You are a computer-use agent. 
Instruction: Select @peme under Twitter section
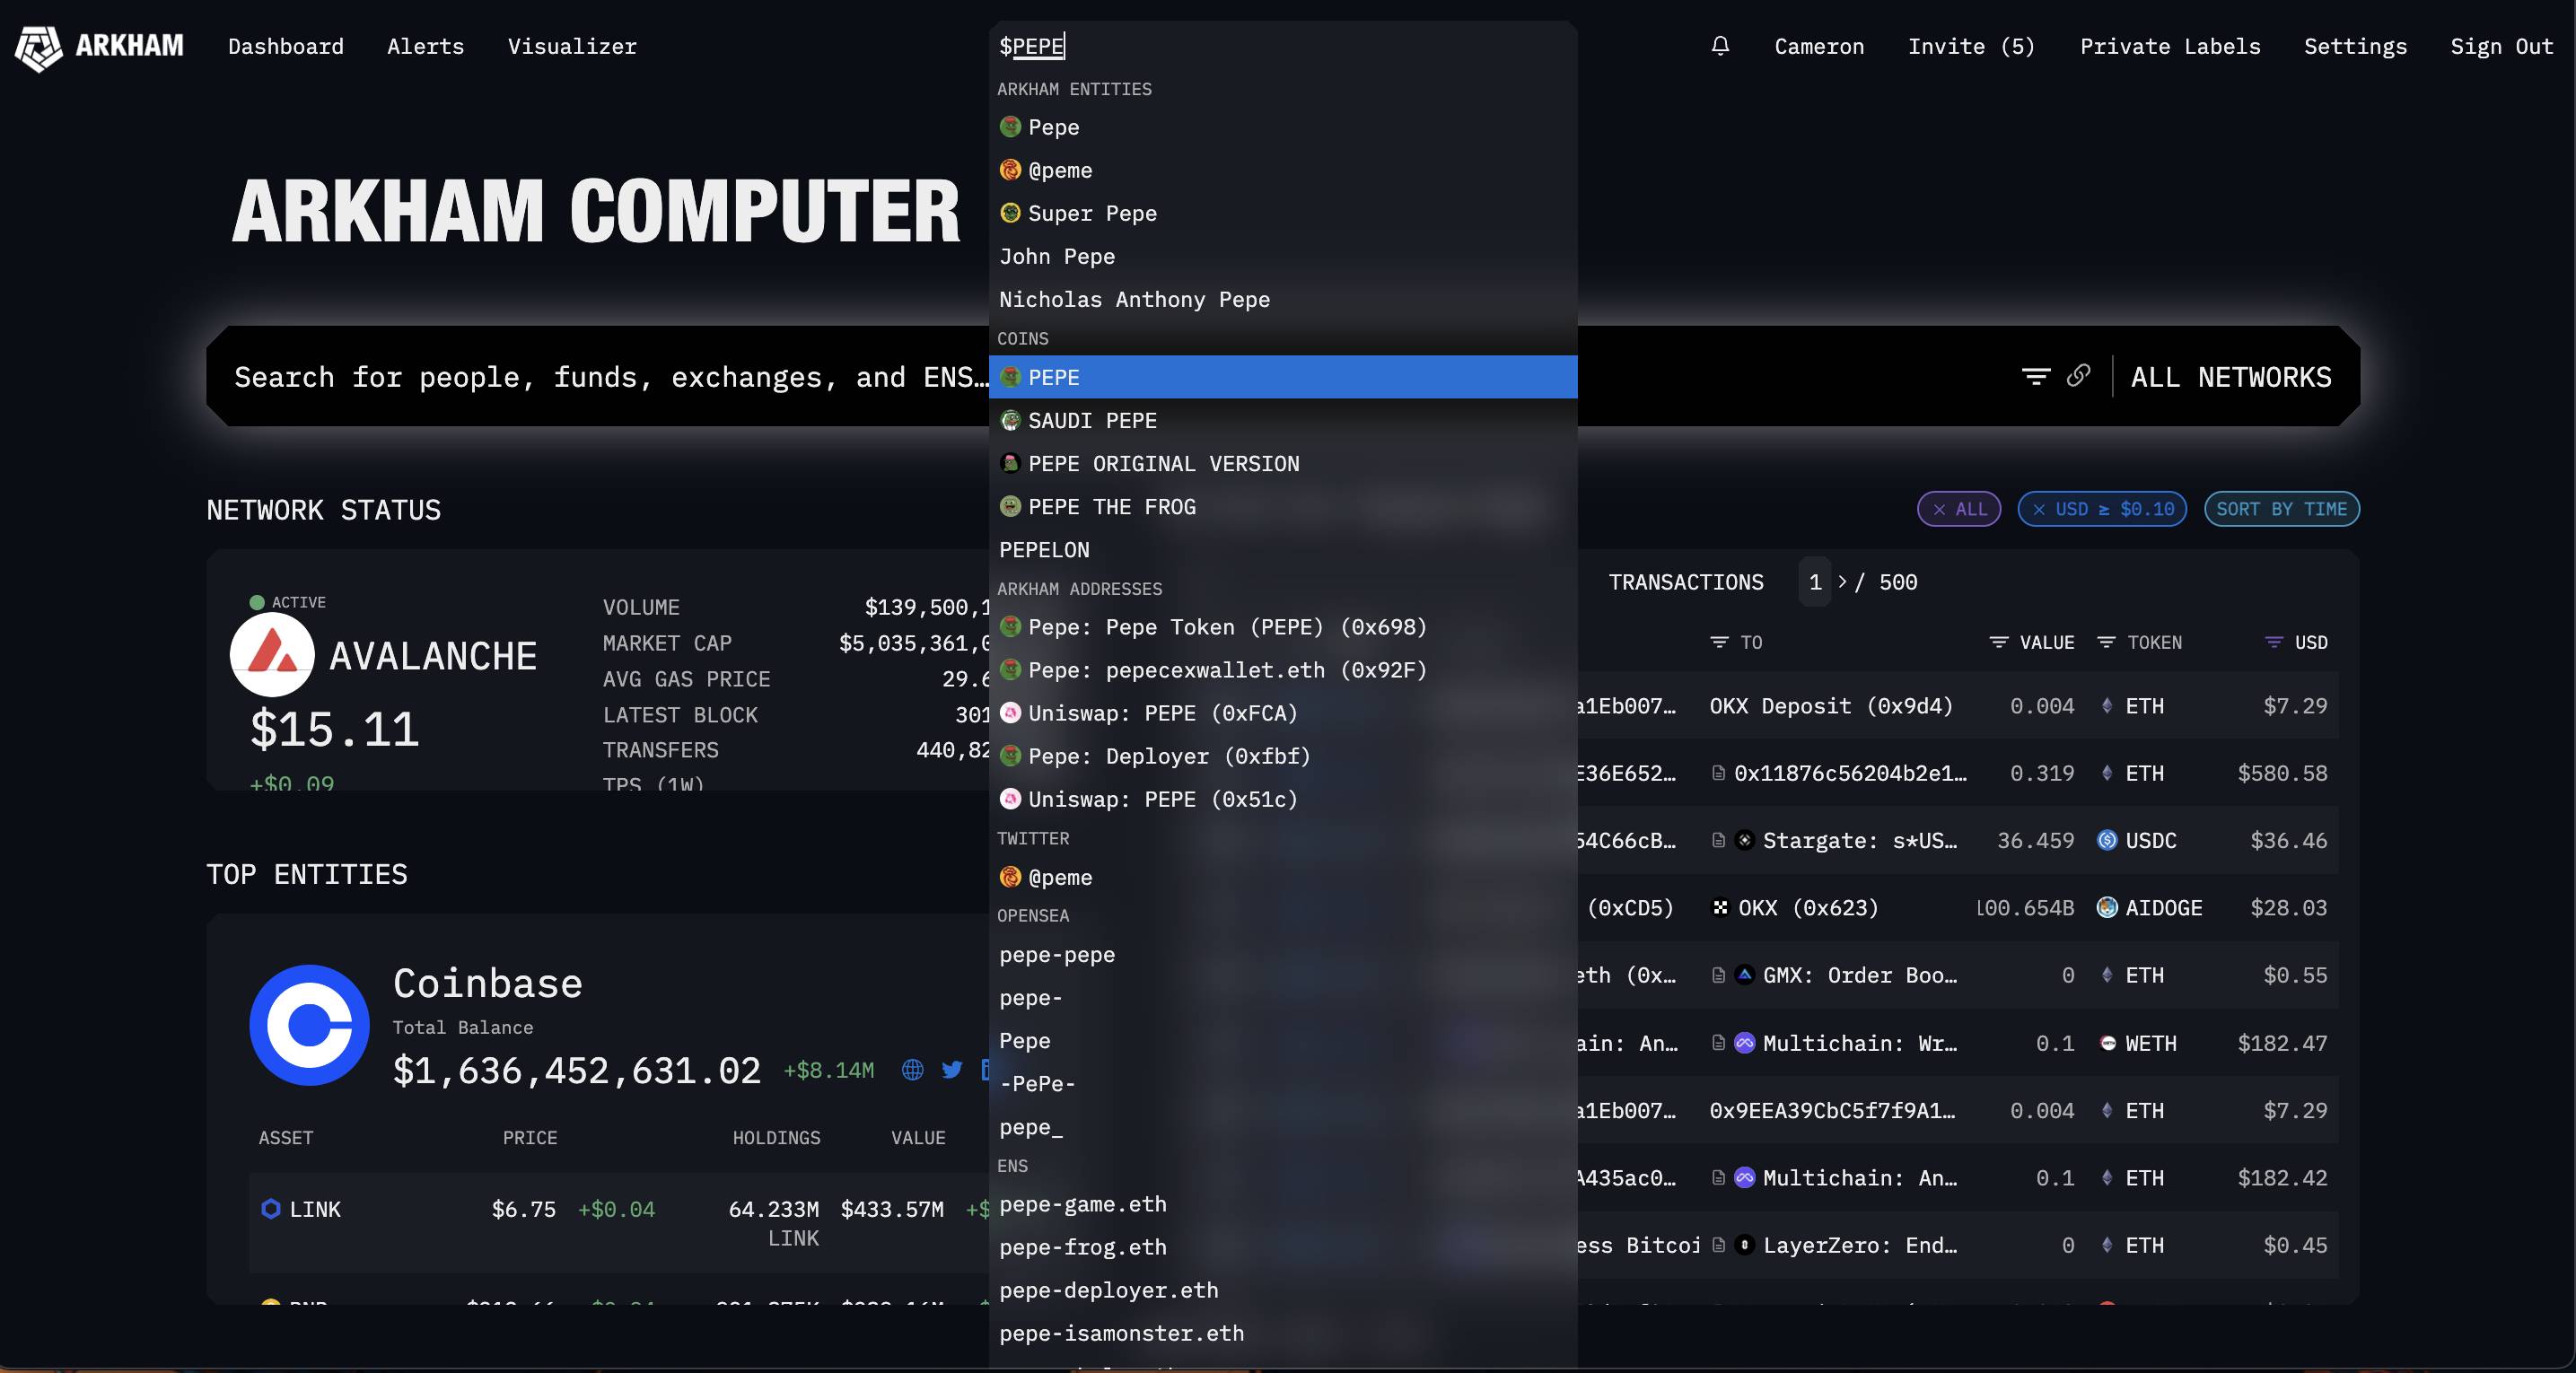[1283, 877]
